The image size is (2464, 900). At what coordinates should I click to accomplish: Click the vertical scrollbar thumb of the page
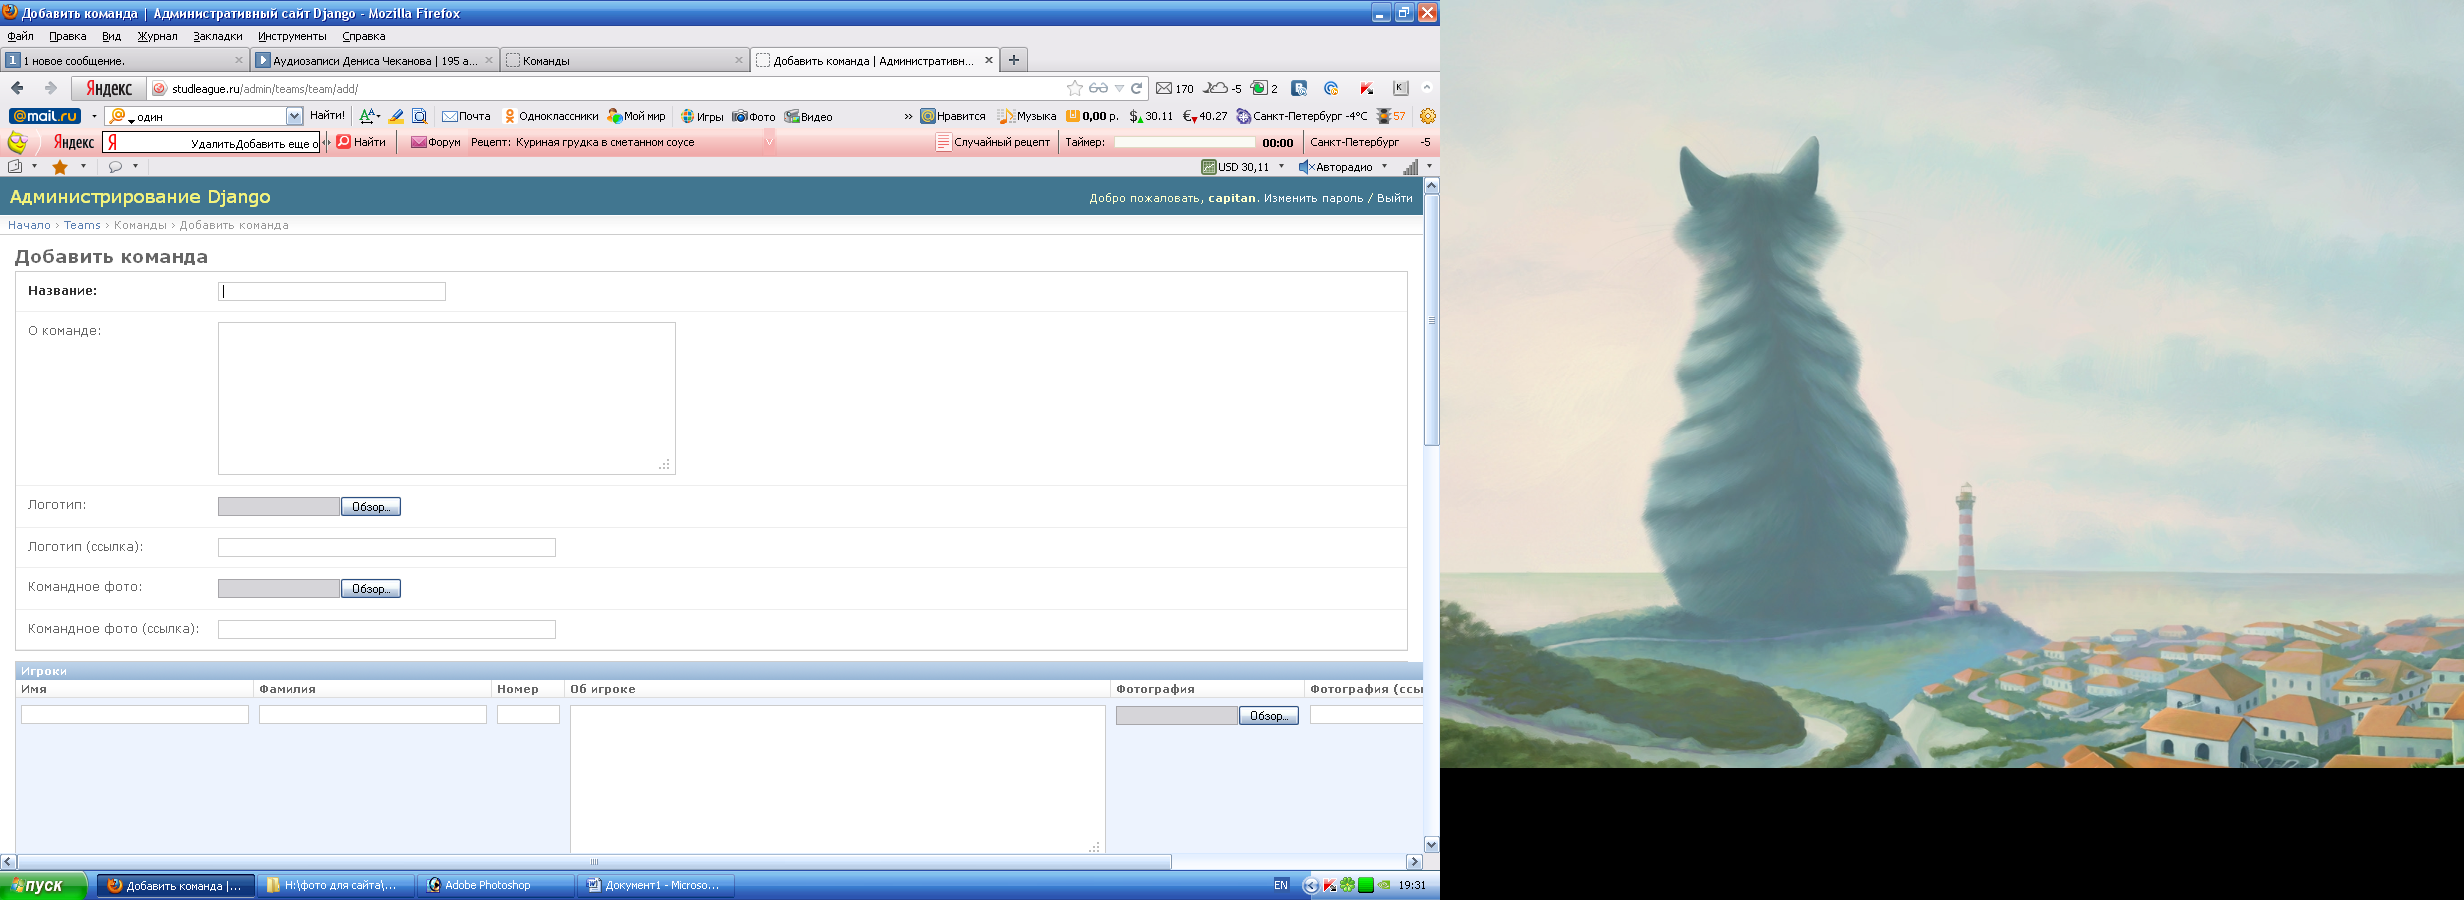[1431, 320]
